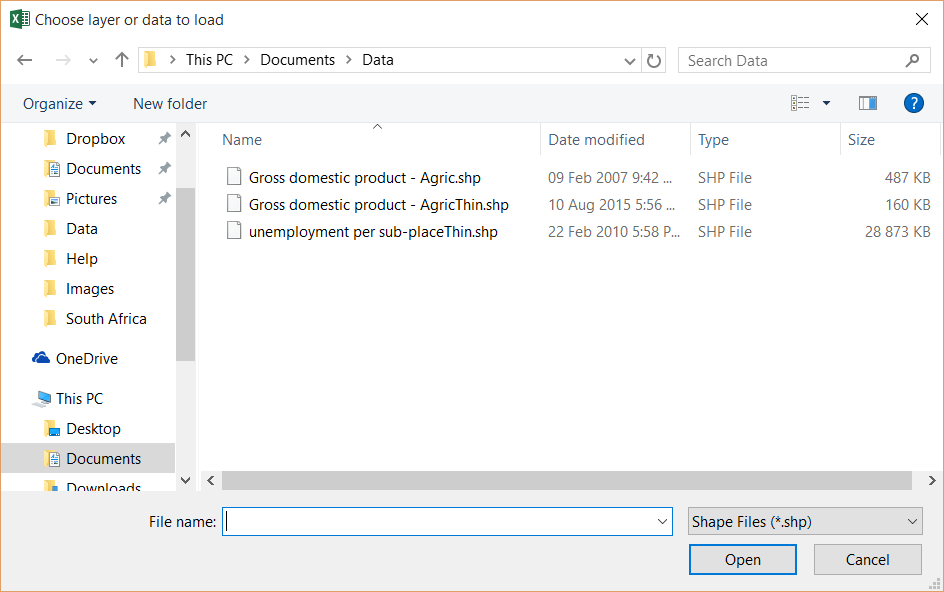Click the Up one level arrow

122,60
